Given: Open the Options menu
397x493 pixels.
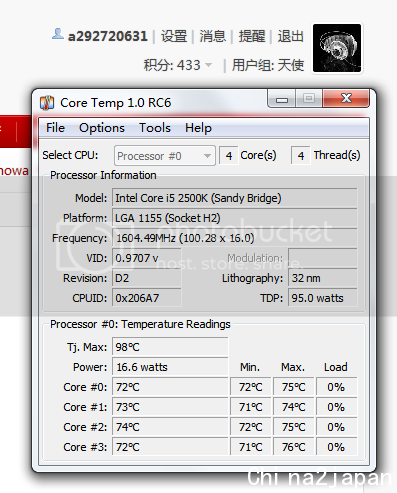Looking at the screenshot, I should pyautogui.click(x=102, y=128).
